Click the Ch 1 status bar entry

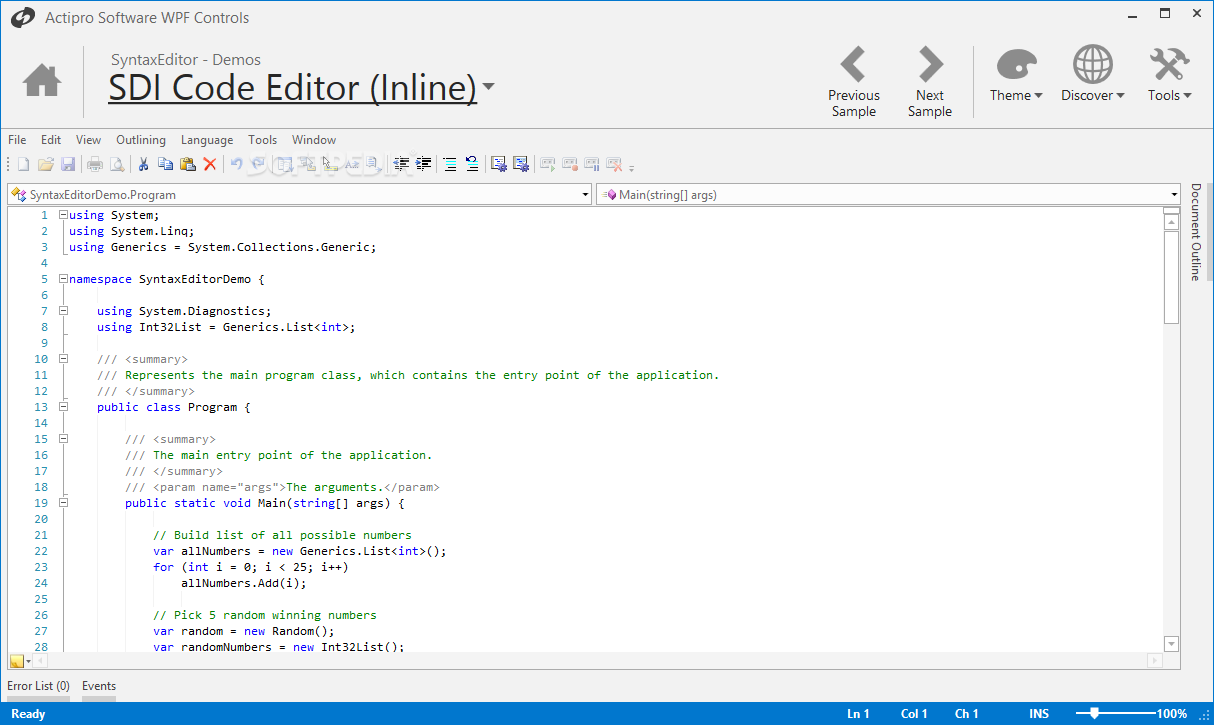click(x=967, y=714)
